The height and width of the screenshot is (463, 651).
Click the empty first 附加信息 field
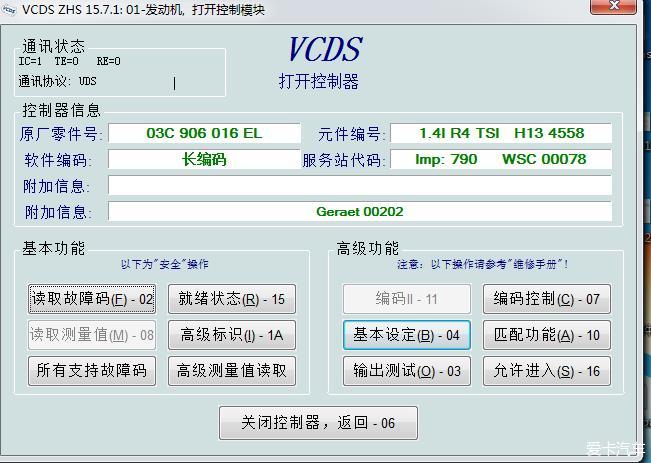coord(360,185)
